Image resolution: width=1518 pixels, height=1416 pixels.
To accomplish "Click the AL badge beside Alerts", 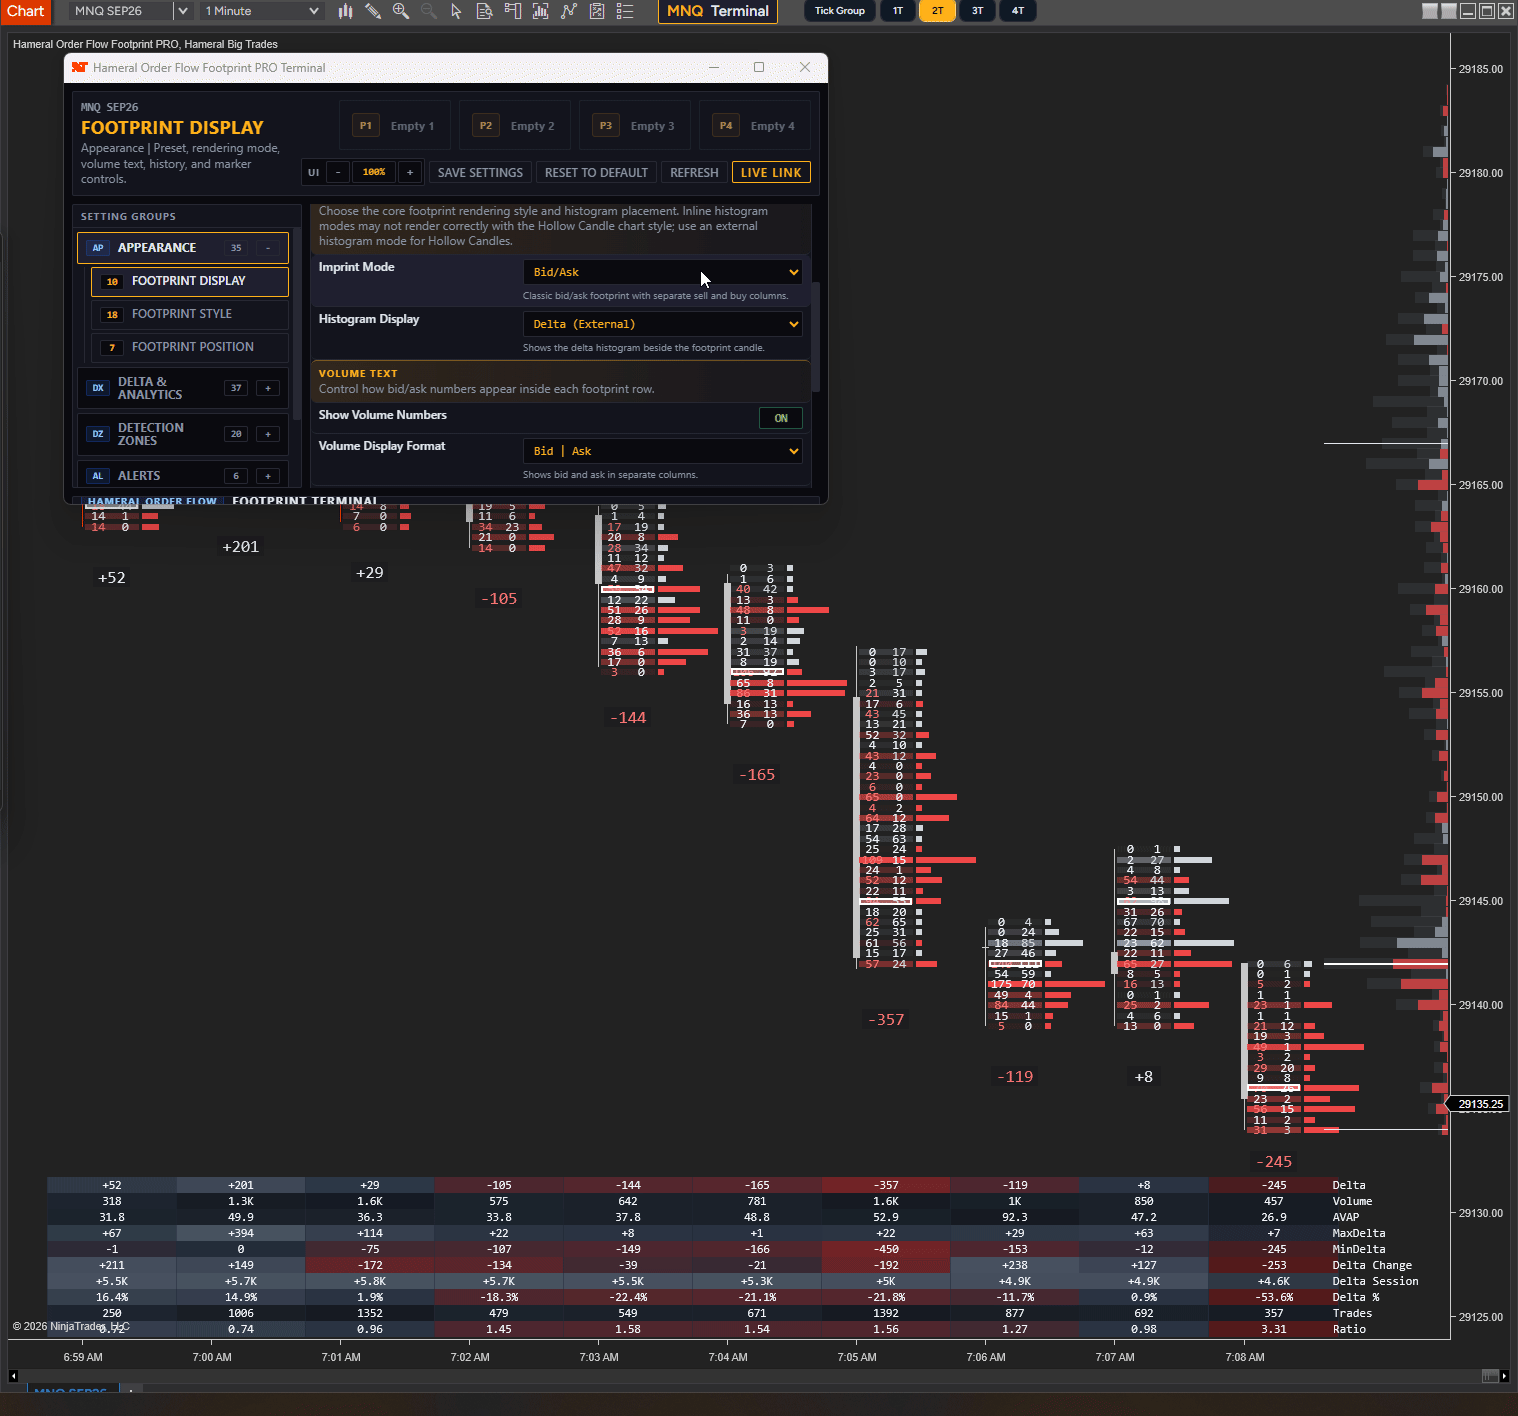I will 98,476.
